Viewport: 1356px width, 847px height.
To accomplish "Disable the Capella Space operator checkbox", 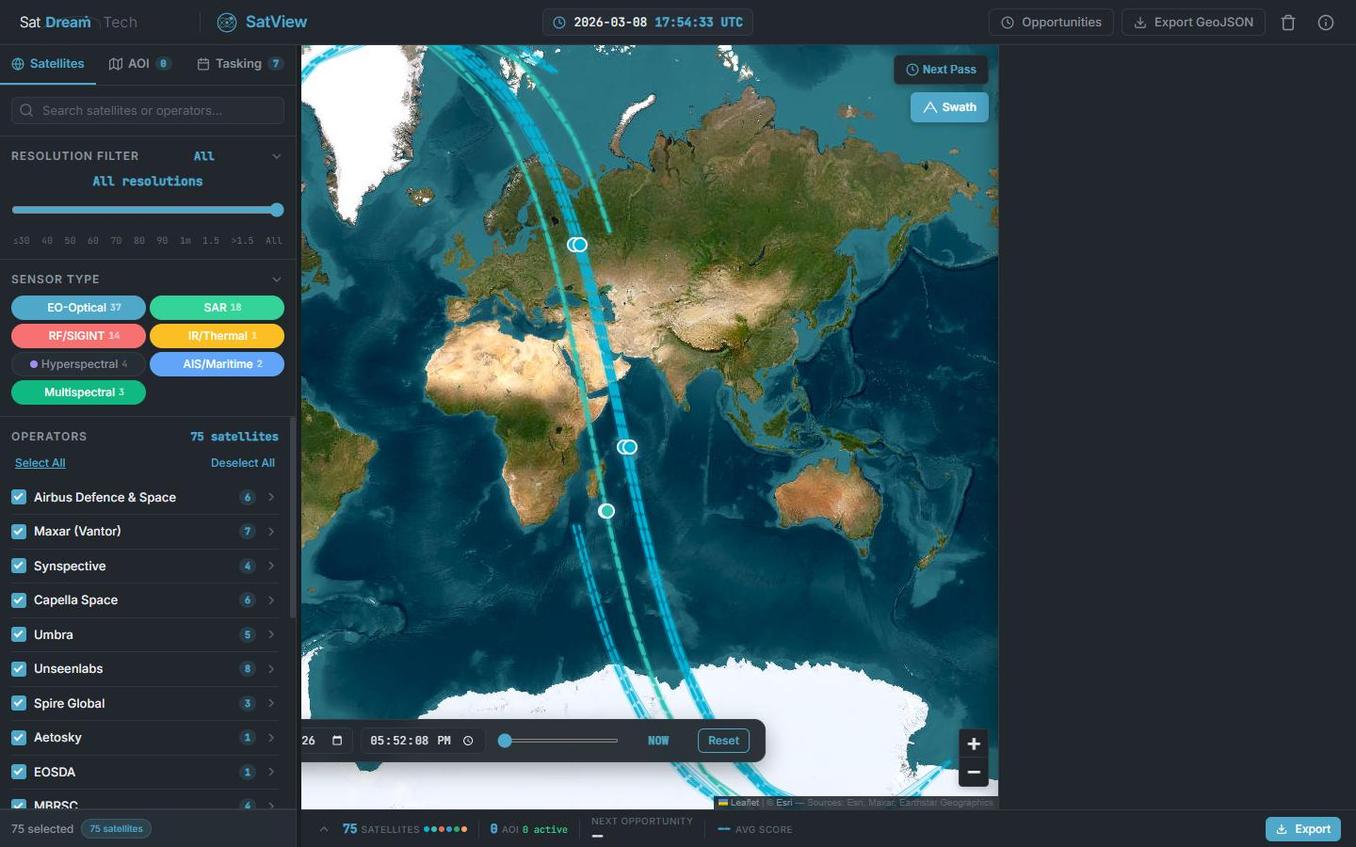I will (x=18, y=600).
